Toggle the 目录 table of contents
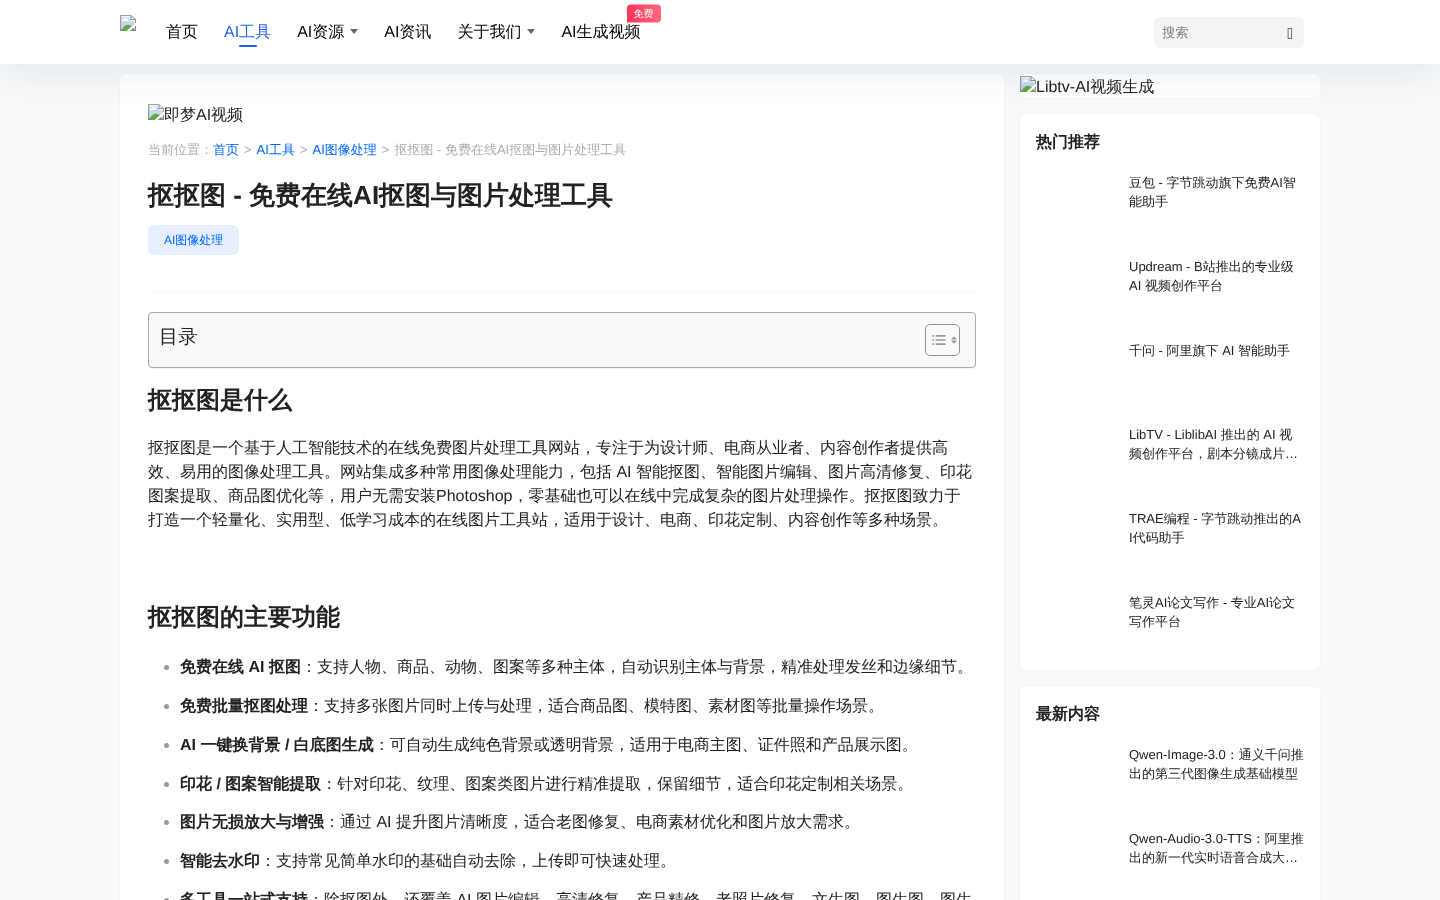The image size is (1440, 900). (942, 340)
